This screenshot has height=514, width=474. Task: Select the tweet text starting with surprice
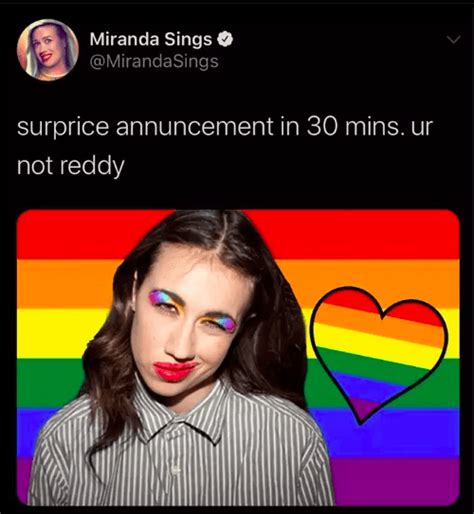[225, 146]
